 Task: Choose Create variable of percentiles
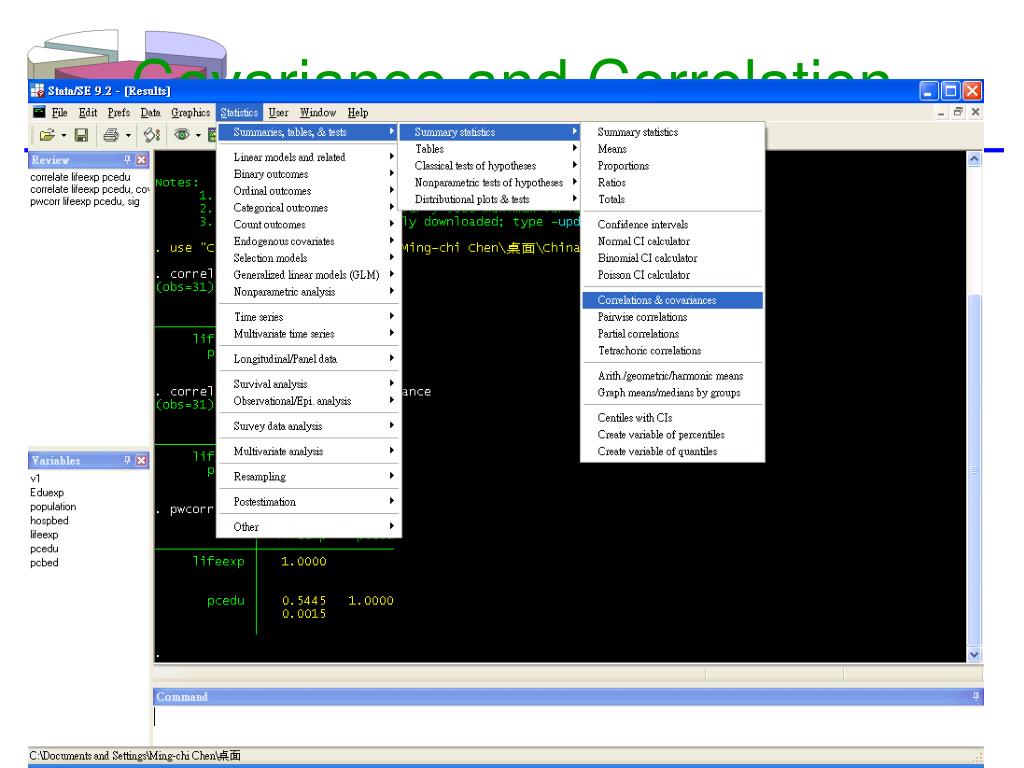click(x=672, y=434)
